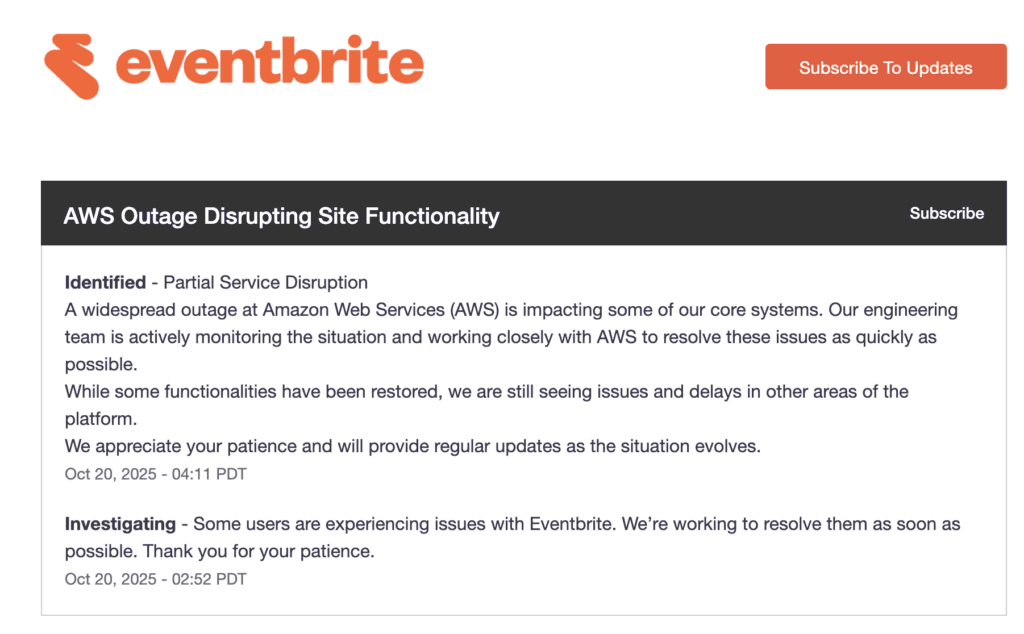Viewport: 1024px width, 634px height.
Task: Click the Eventbrite wordmark text
Action: (270, 62)
